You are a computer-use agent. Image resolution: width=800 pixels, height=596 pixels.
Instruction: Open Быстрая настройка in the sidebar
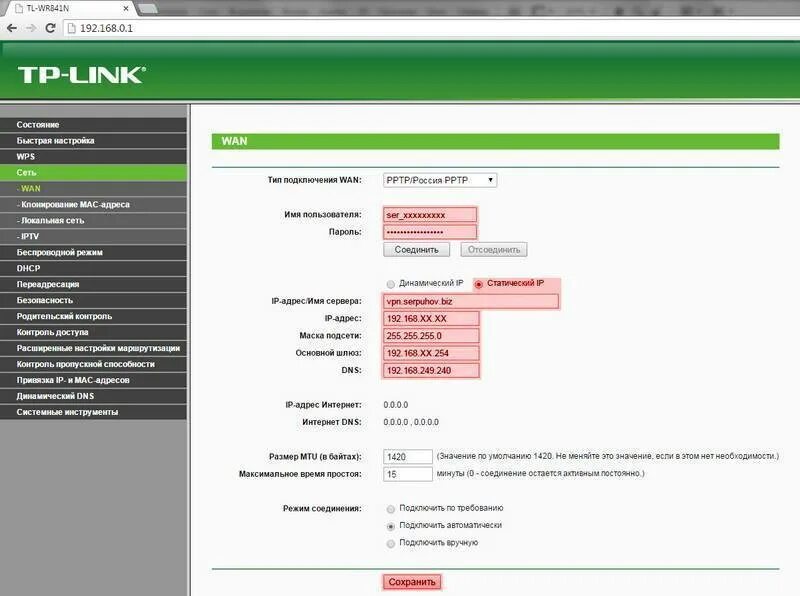point(93,140)
